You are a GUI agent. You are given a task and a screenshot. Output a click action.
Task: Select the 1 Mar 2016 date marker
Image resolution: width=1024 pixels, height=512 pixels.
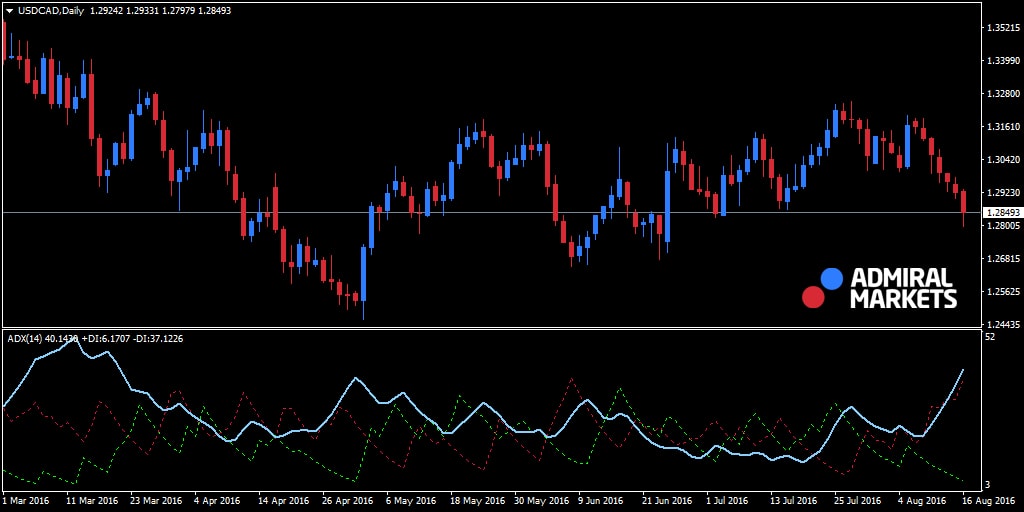tap(27, 500)
